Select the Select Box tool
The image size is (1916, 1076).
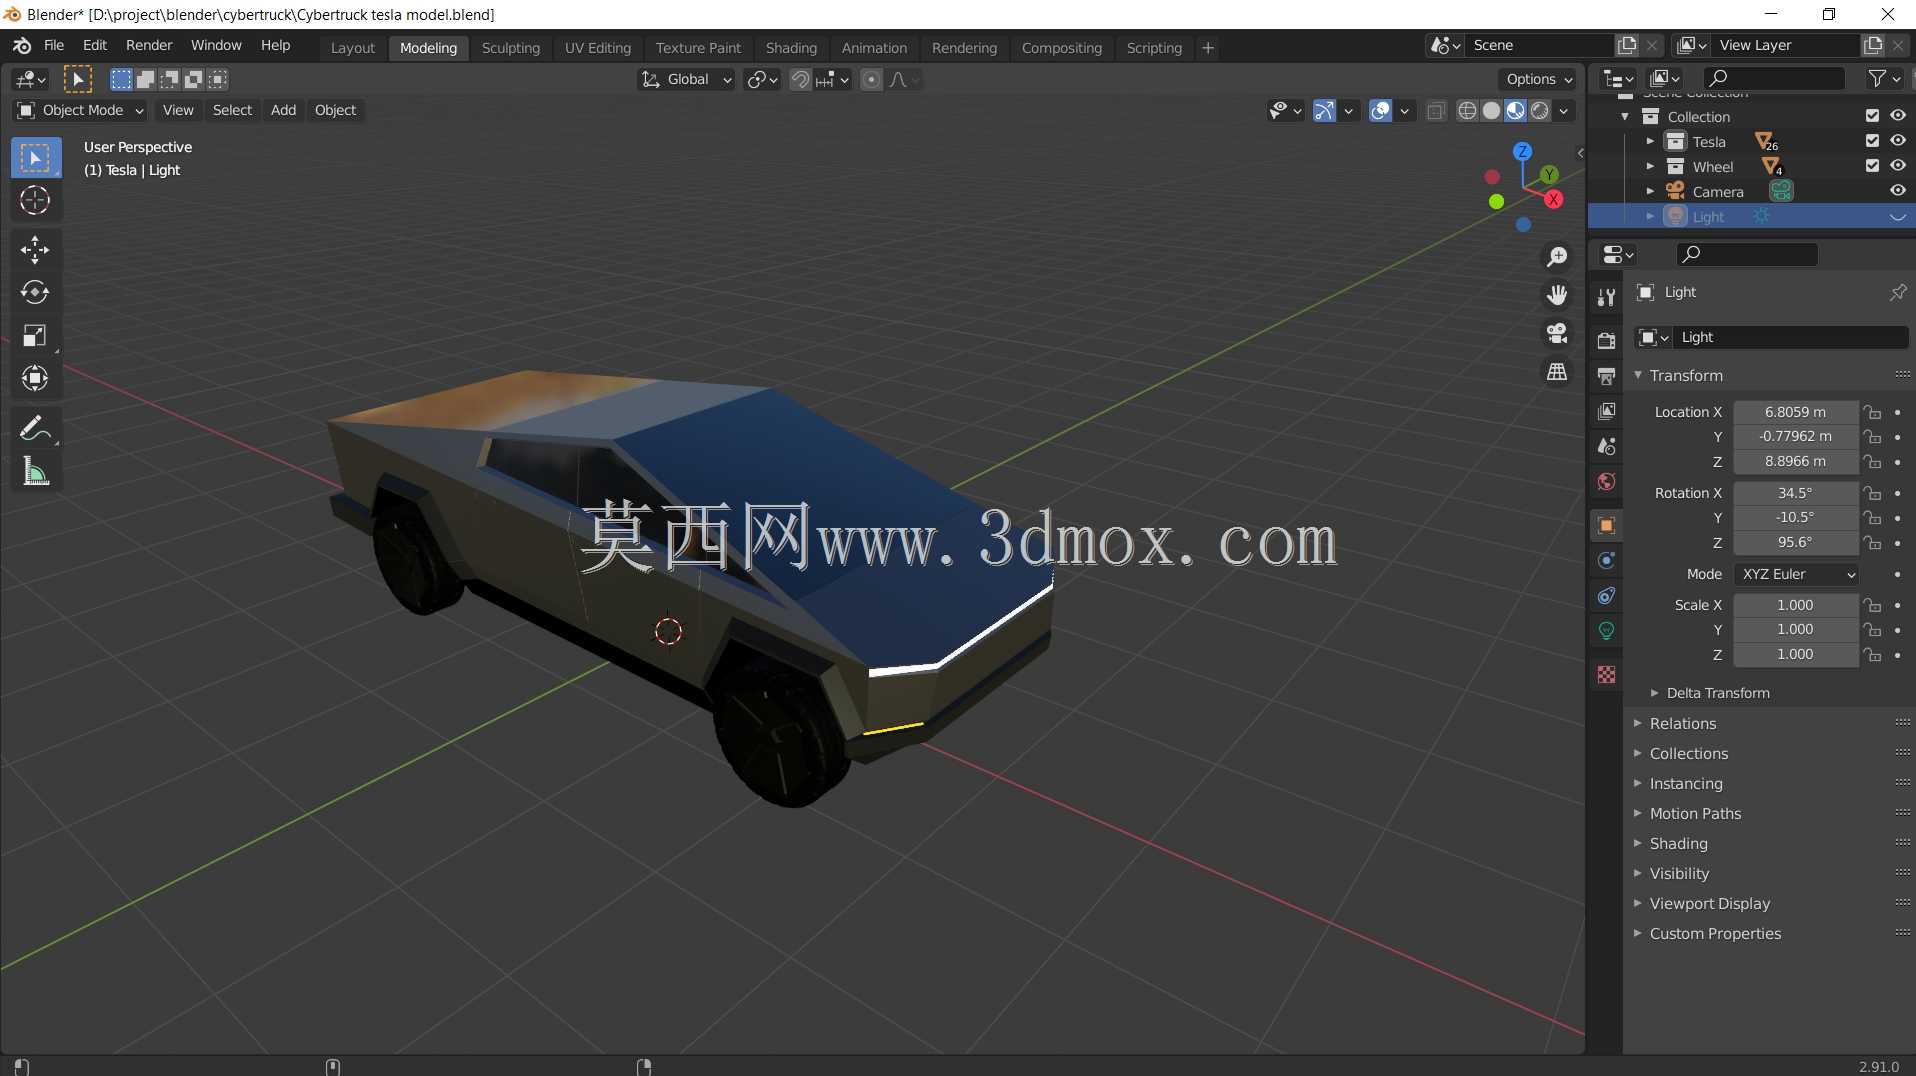[x=36, y=158]
